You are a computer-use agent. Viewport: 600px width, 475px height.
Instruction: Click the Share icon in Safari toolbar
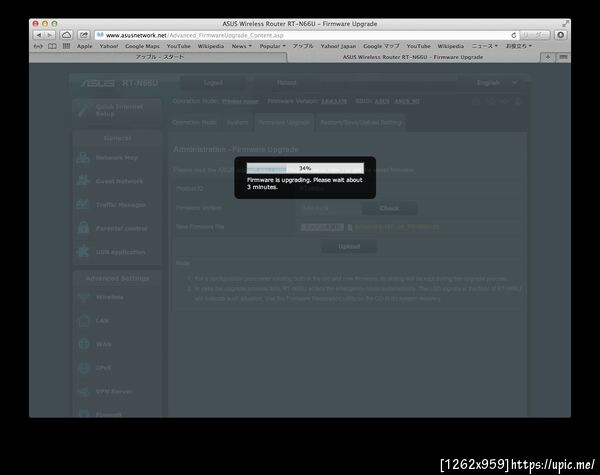click(83, 35)
